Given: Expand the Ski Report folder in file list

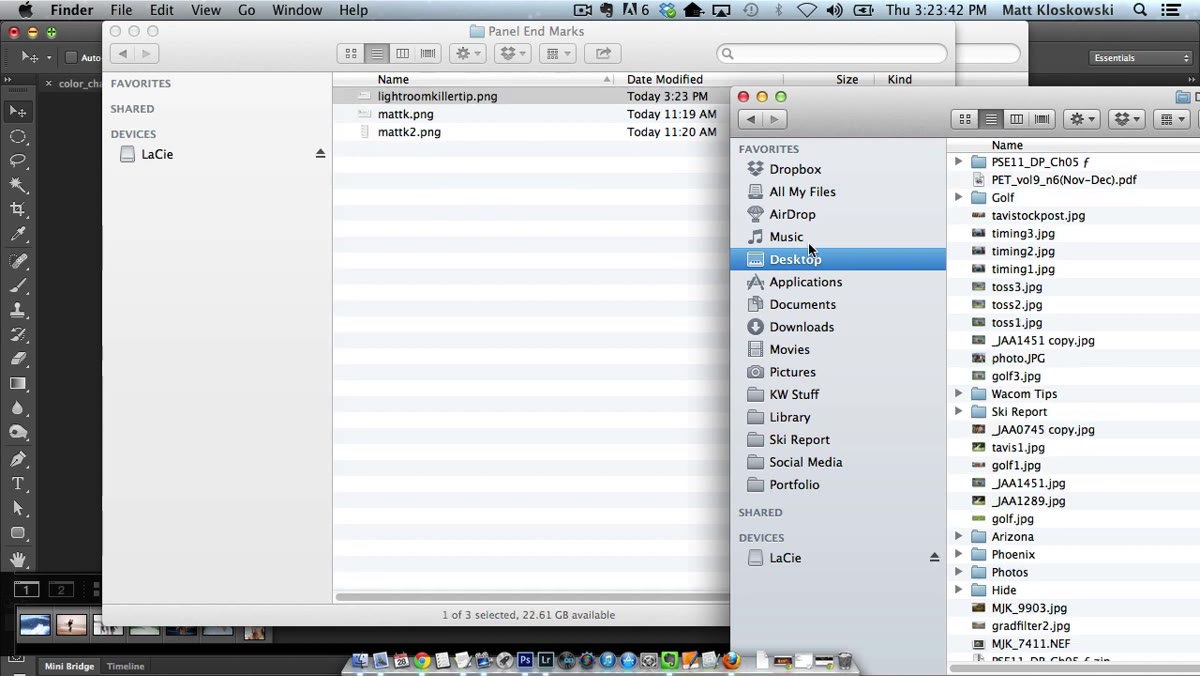Looking at the screenshot, I should tap(958, 411).
